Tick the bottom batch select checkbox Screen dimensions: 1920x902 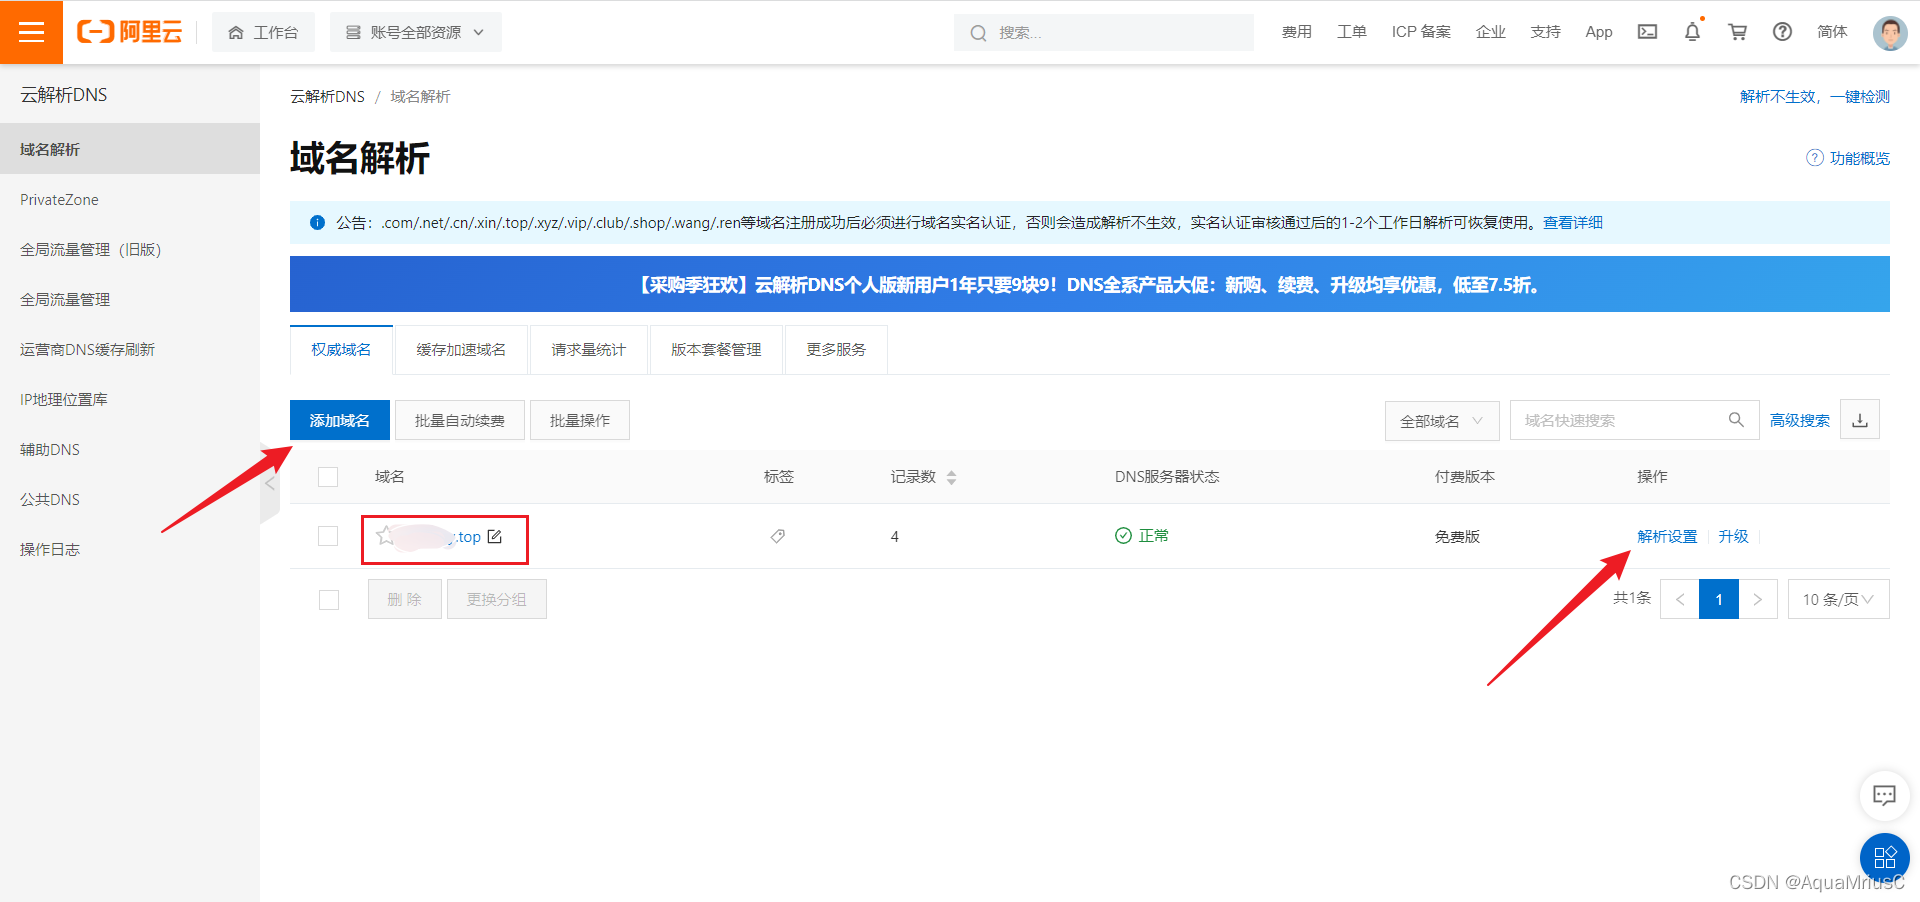(x=328, y=599)
